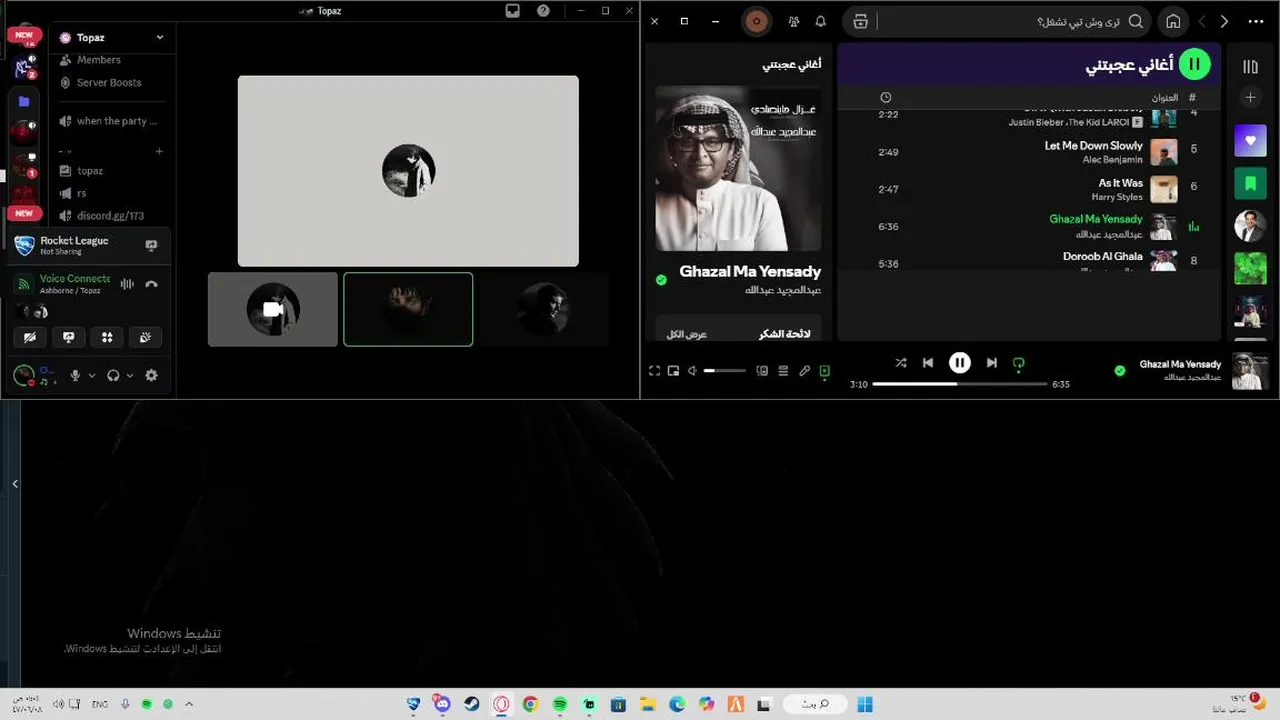Click Voice Connected status text

point(75,278)
